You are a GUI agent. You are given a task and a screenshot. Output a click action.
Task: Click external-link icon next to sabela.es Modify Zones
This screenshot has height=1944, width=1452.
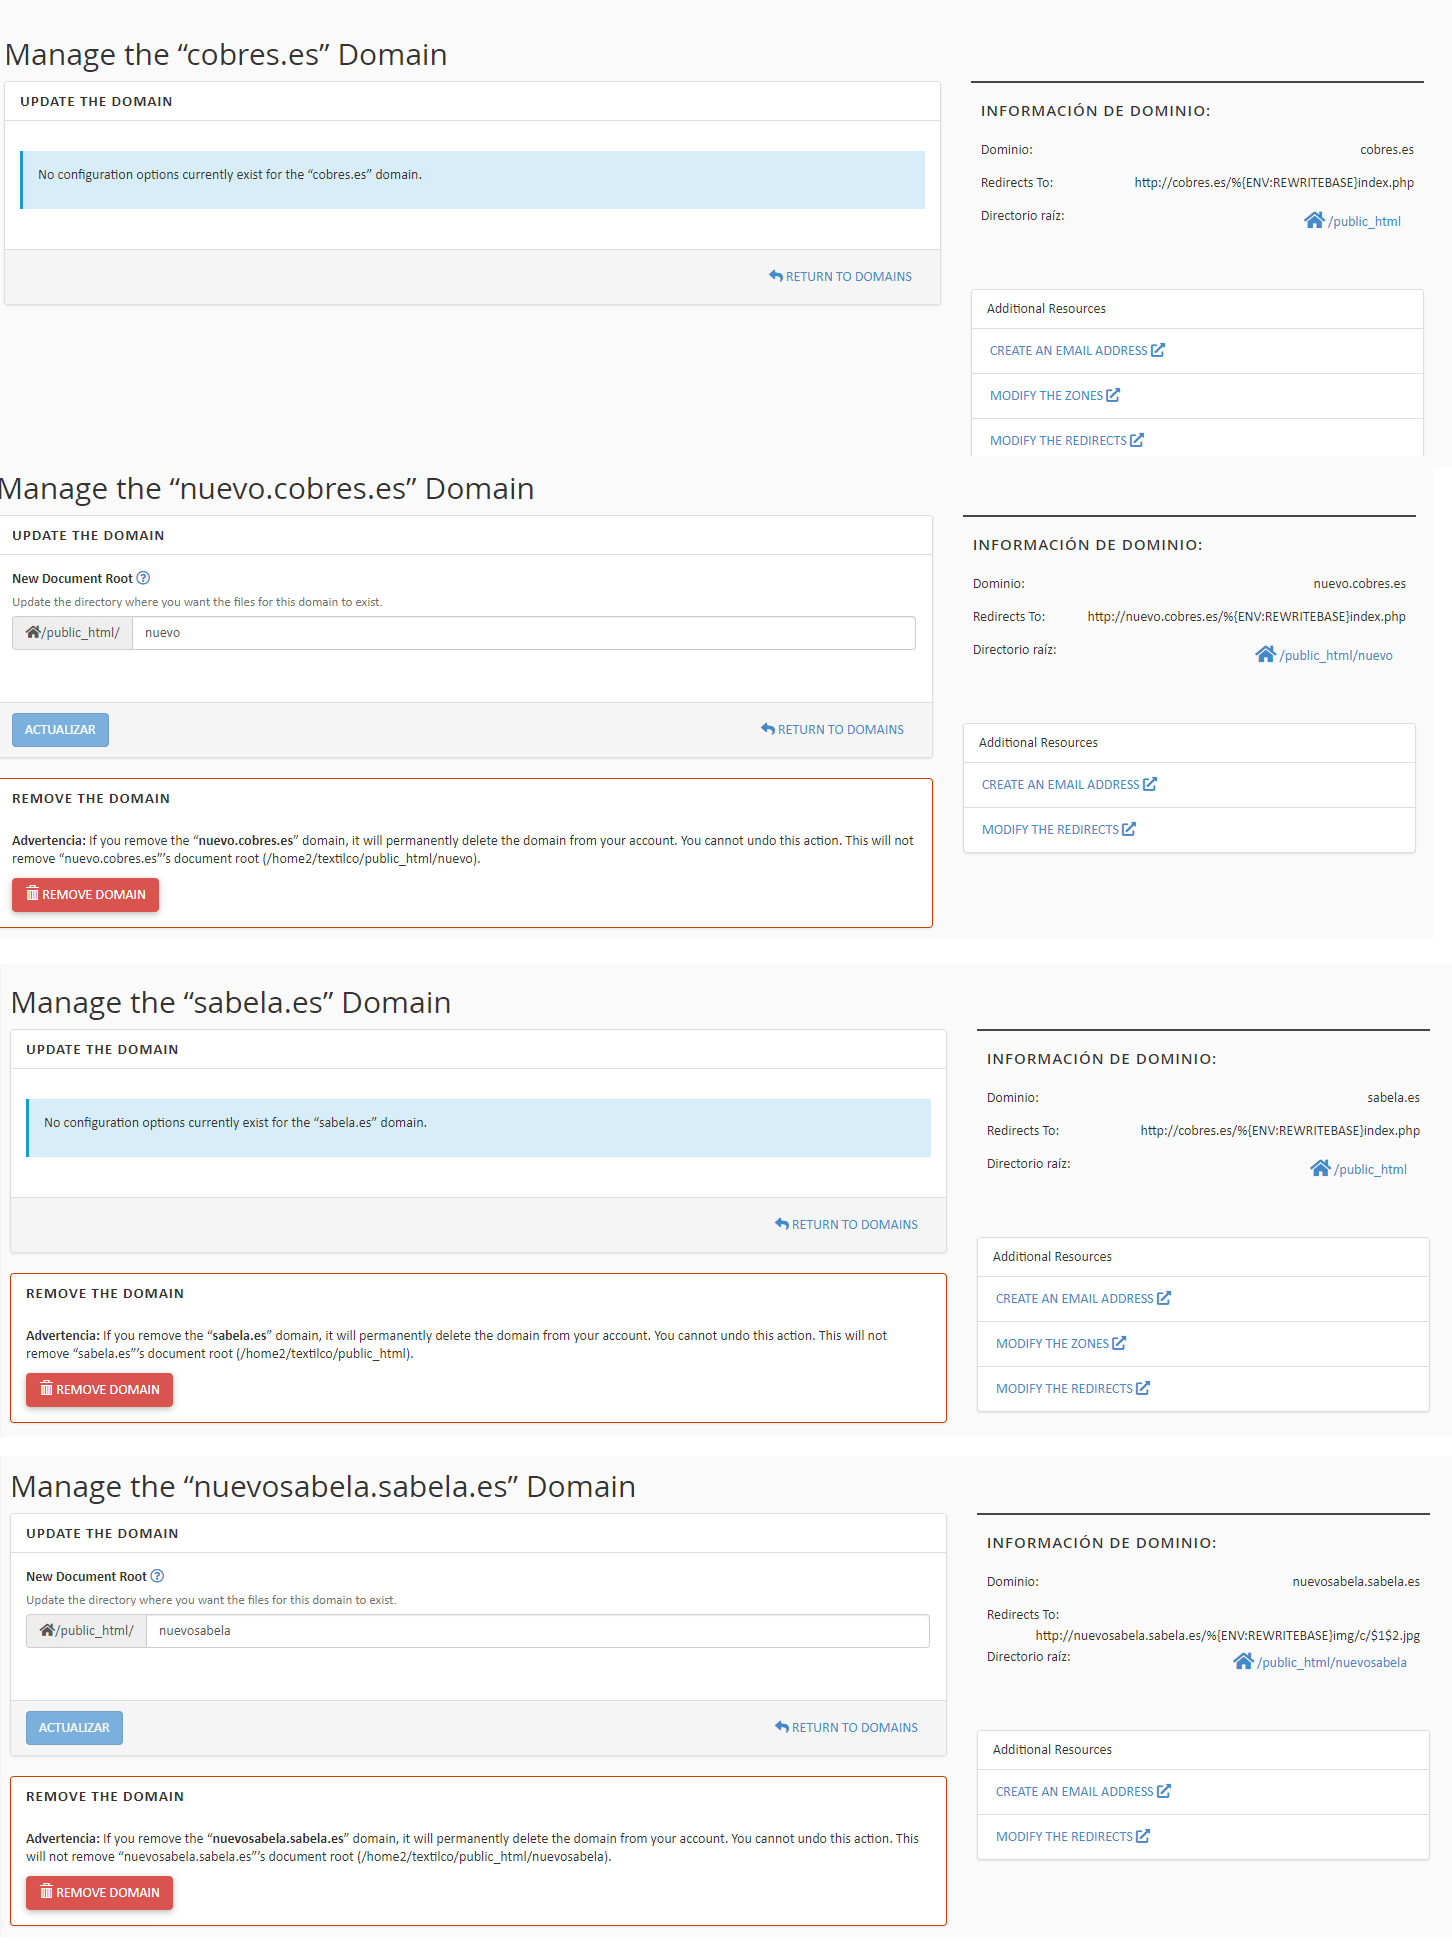pos(1119,1343)
